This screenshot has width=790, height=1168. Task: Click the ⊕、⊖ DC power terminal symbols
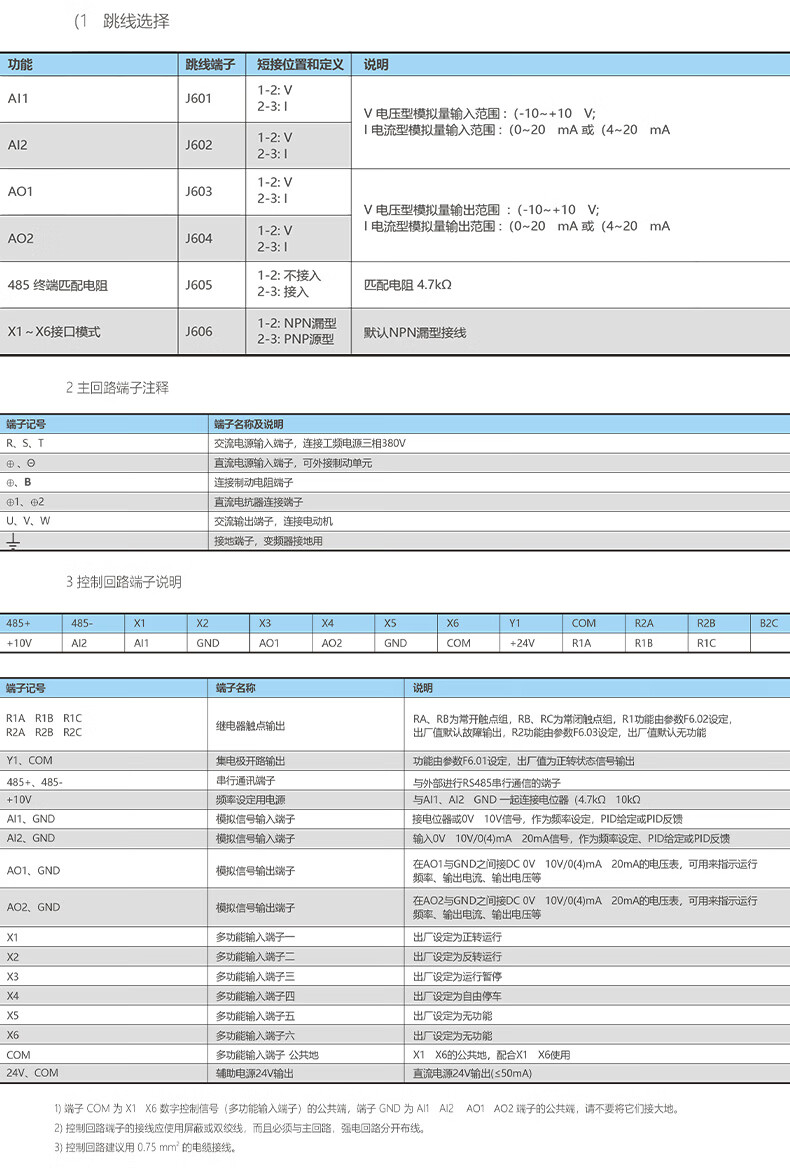coord(21,463)
